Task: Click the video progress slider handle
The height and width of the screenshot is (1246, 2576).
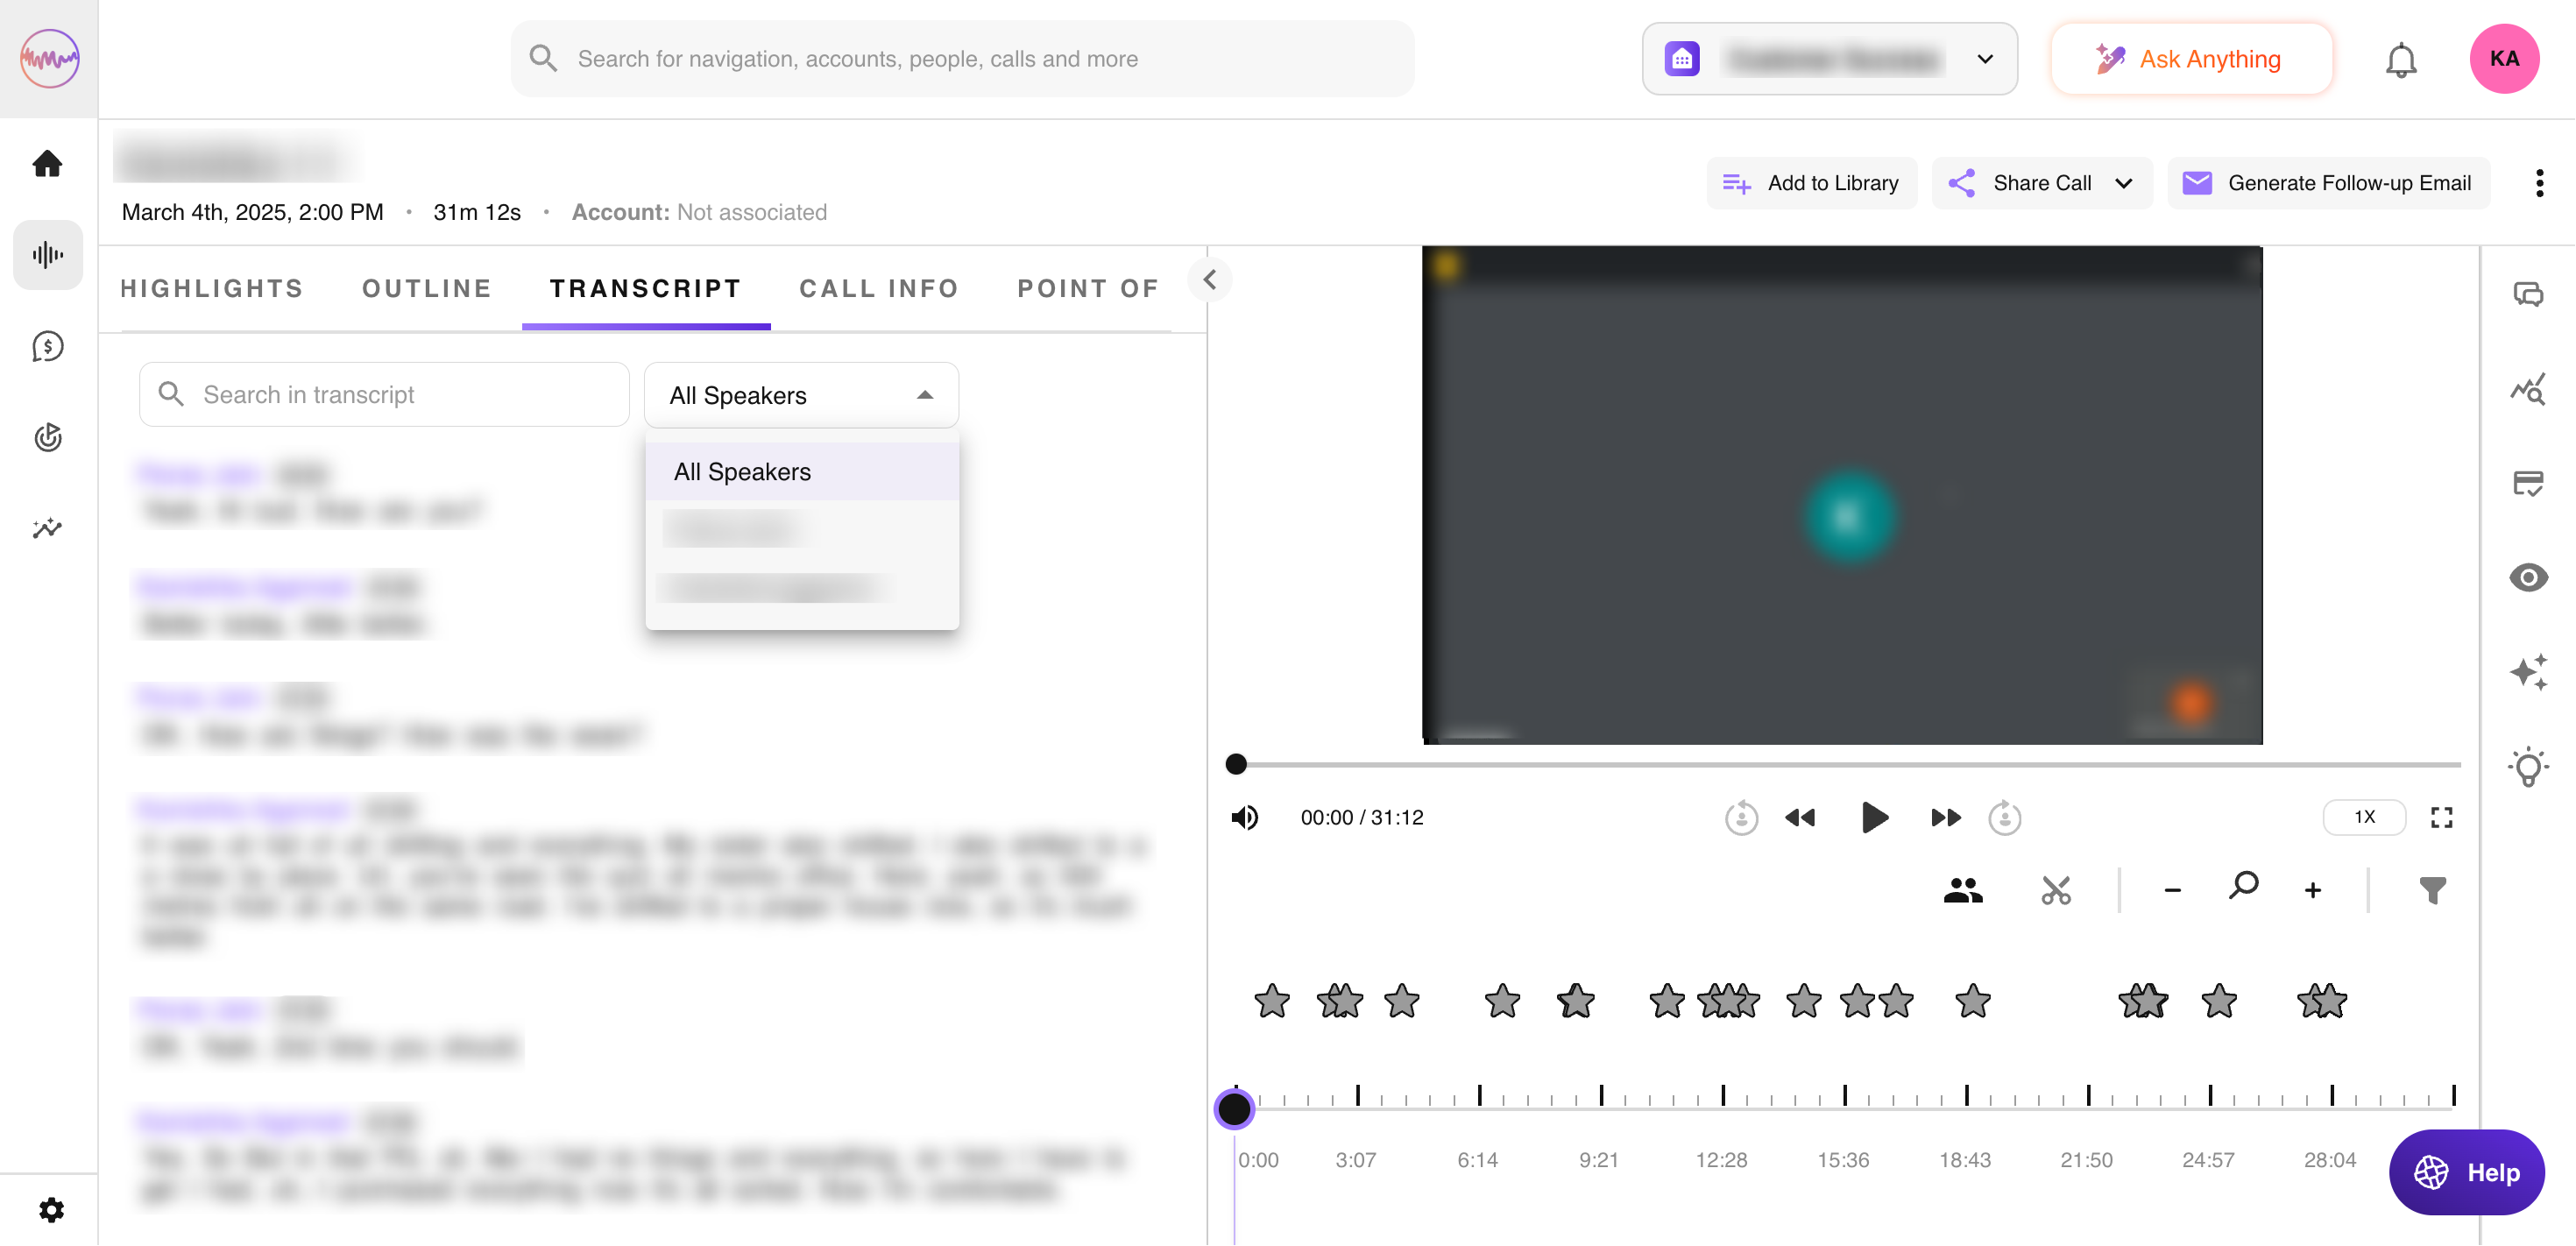Action: [1236, 764]
